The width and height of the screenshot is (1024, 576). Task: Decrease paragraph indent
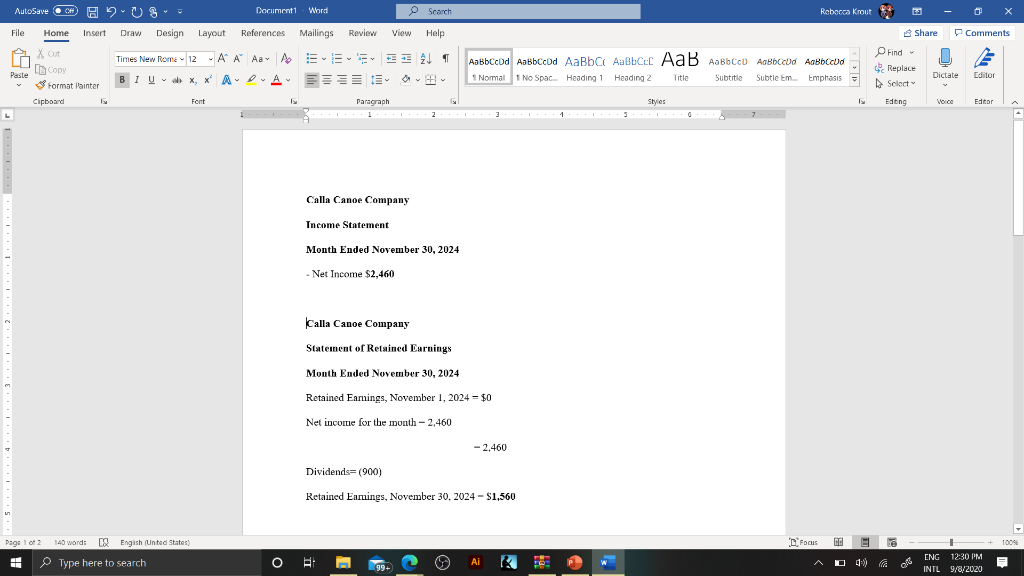pos(391,59)
